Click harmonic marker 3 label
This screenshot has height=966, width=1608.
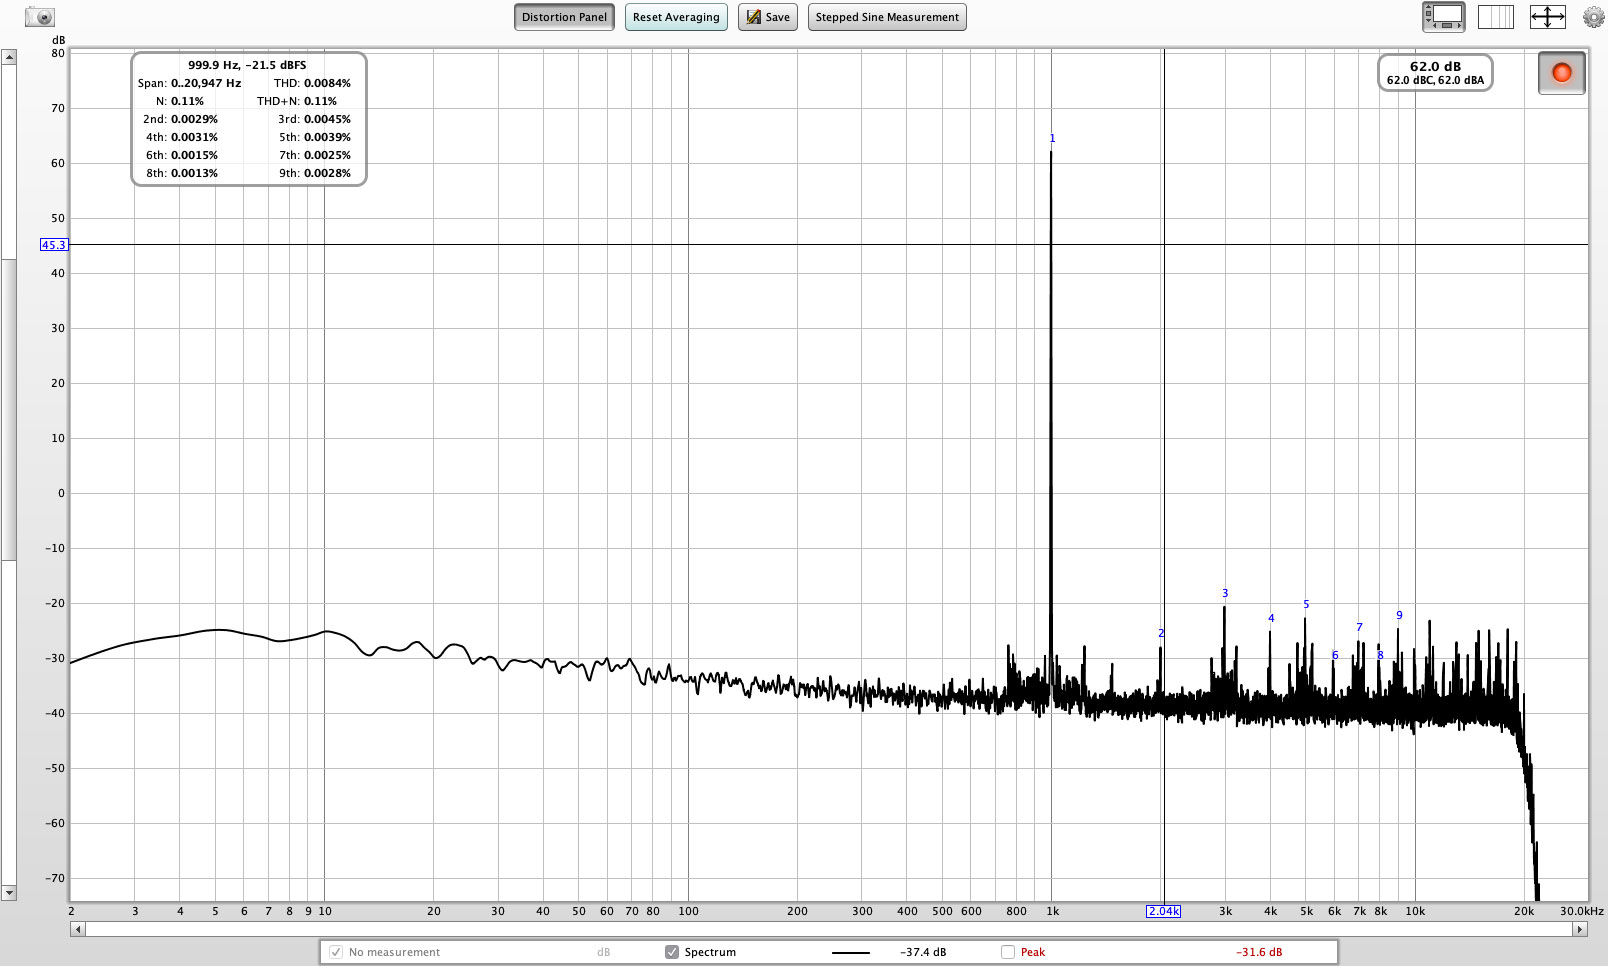(1225, 593)
